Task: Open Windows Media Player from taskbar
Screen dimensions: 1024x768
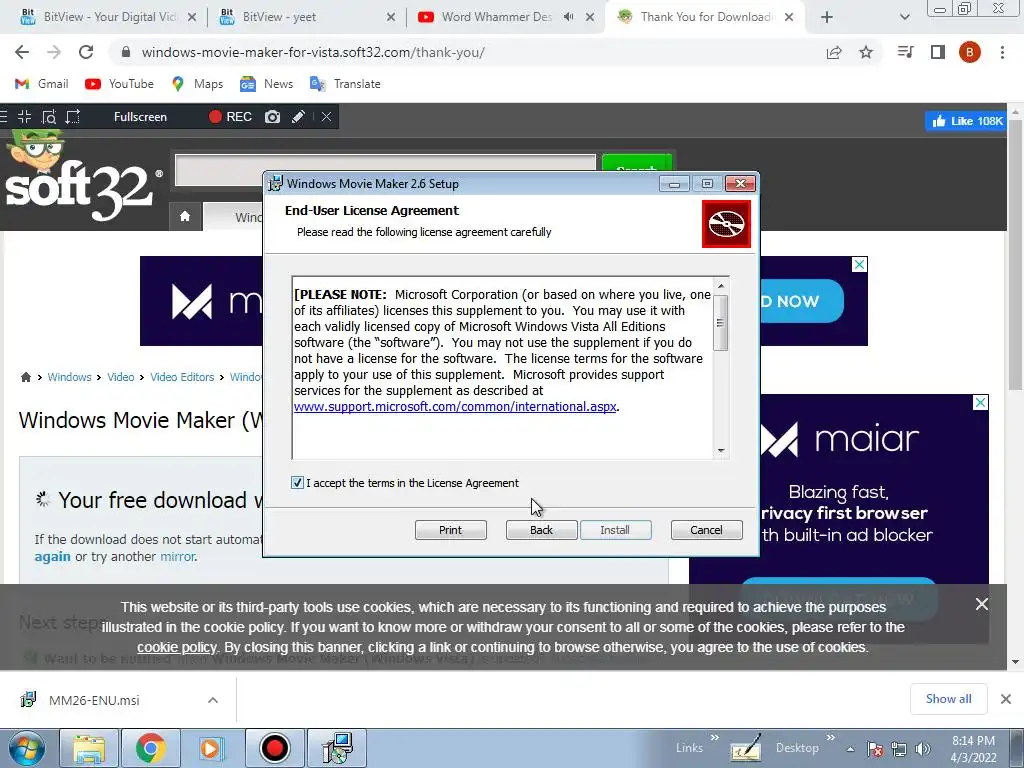Action: click(x=212, y=748)
